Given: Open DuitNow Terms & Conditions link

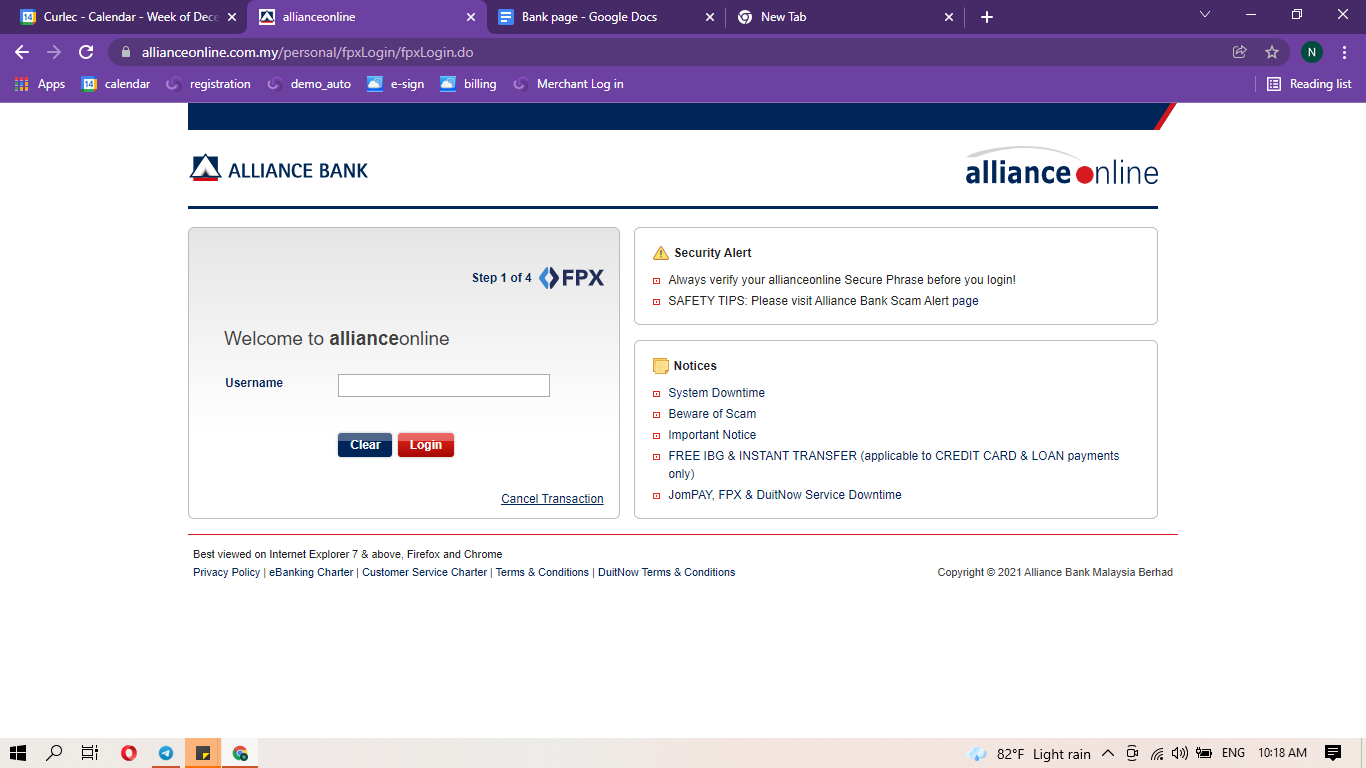Looking at the screenshot, I should tap(666, 572).
